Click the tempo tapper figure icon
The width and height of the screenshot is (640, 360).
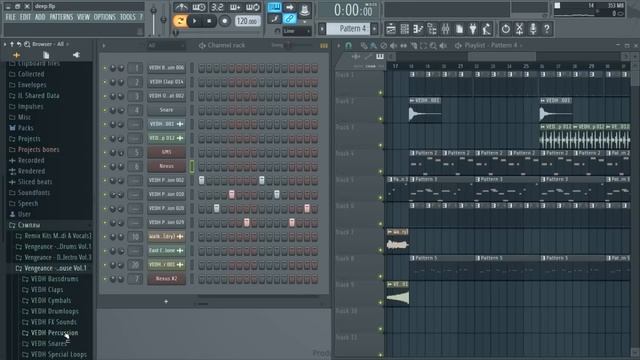coord(487,29)
